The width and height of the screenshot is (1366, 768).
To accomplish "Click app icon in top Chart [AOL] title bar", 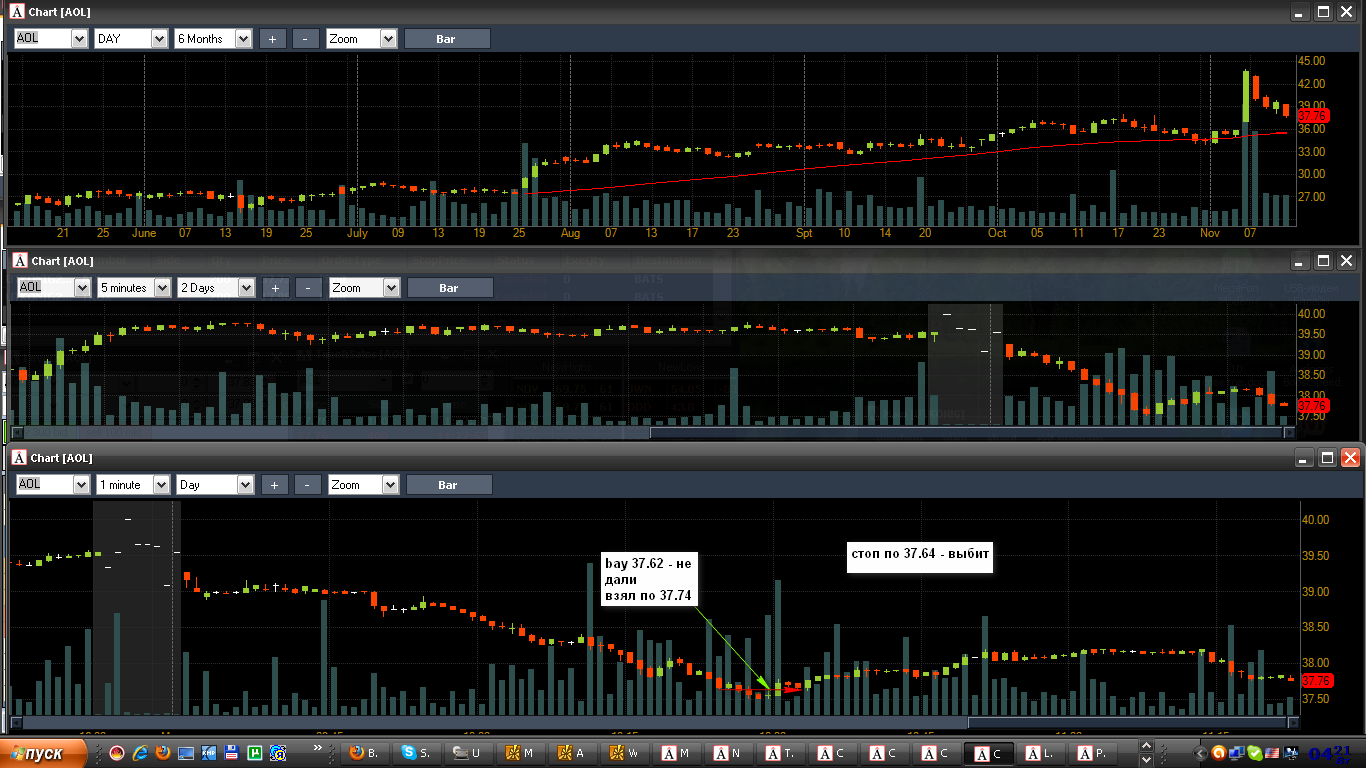I will click(17, 11).
